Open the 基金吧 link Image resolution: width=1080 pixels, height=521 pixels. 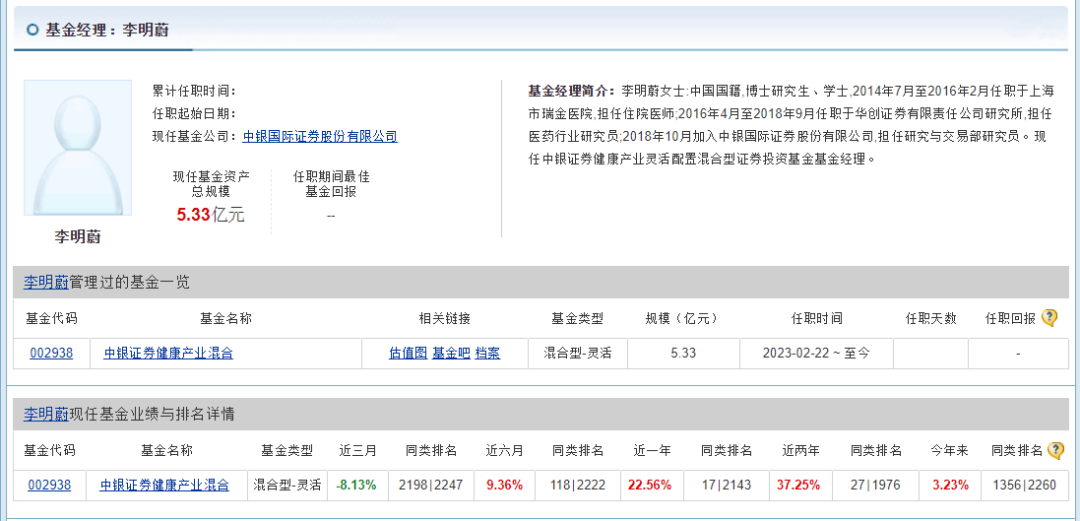[x=451, y=354]
